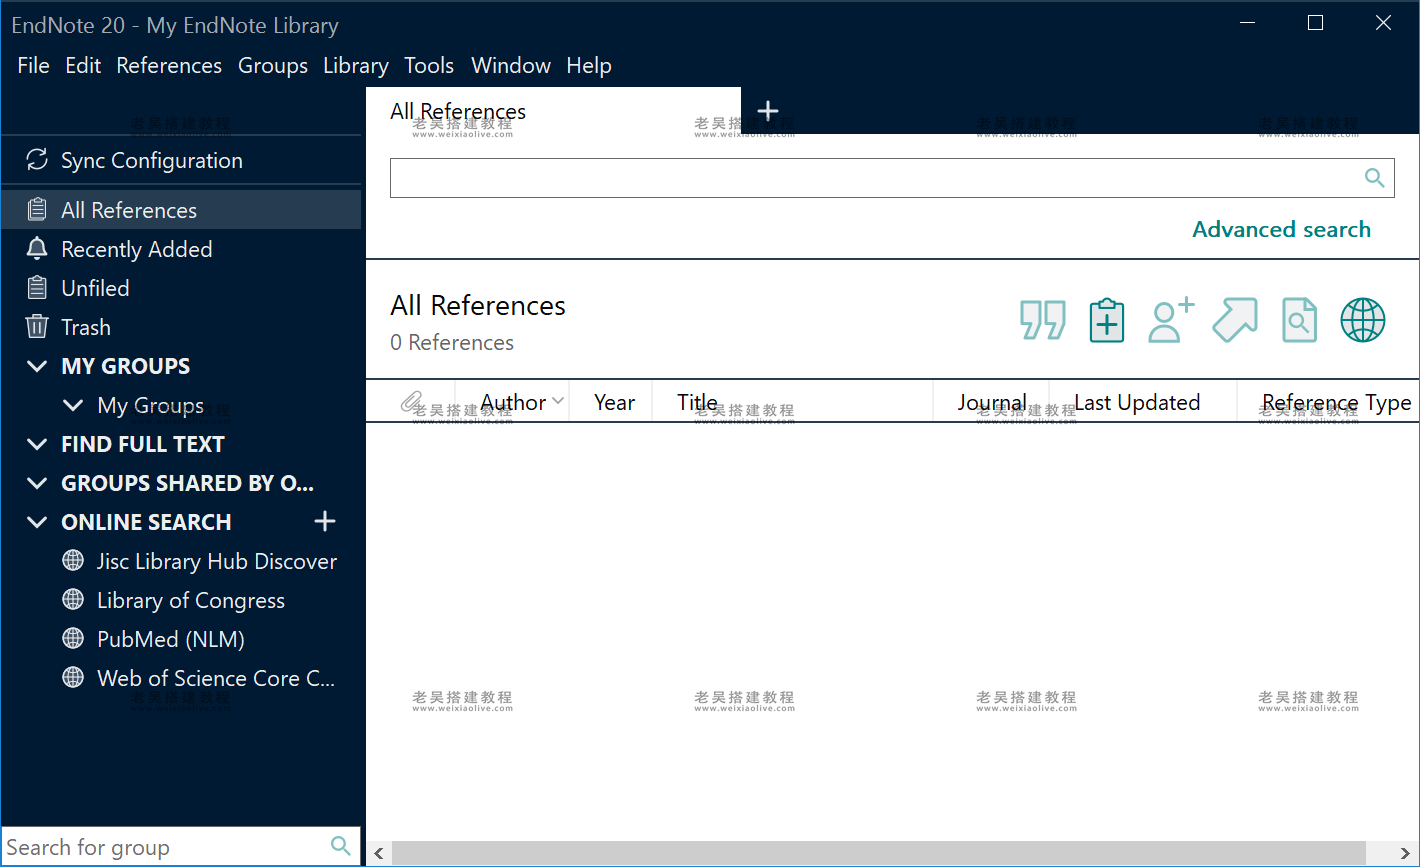1420x867 pixels.
Task: Click the add new reference clipboard icon
Action: click(1106, 321)
